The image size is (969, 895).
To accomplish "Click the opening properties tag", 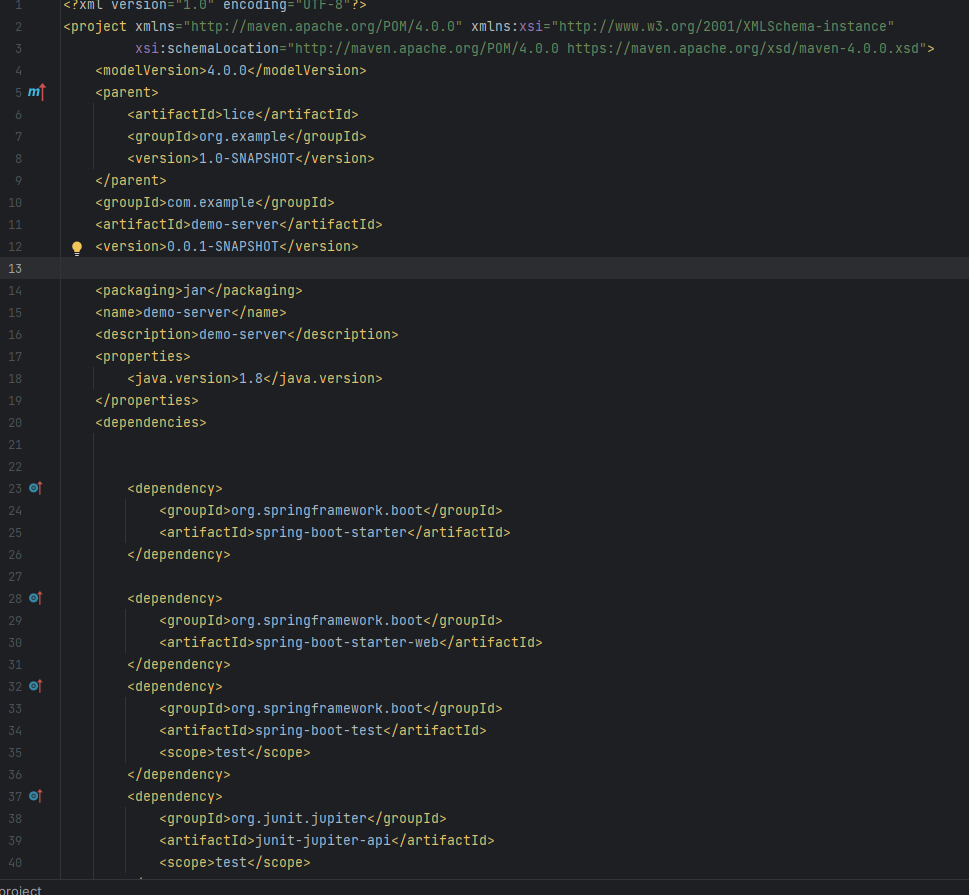I will (143, 356).
